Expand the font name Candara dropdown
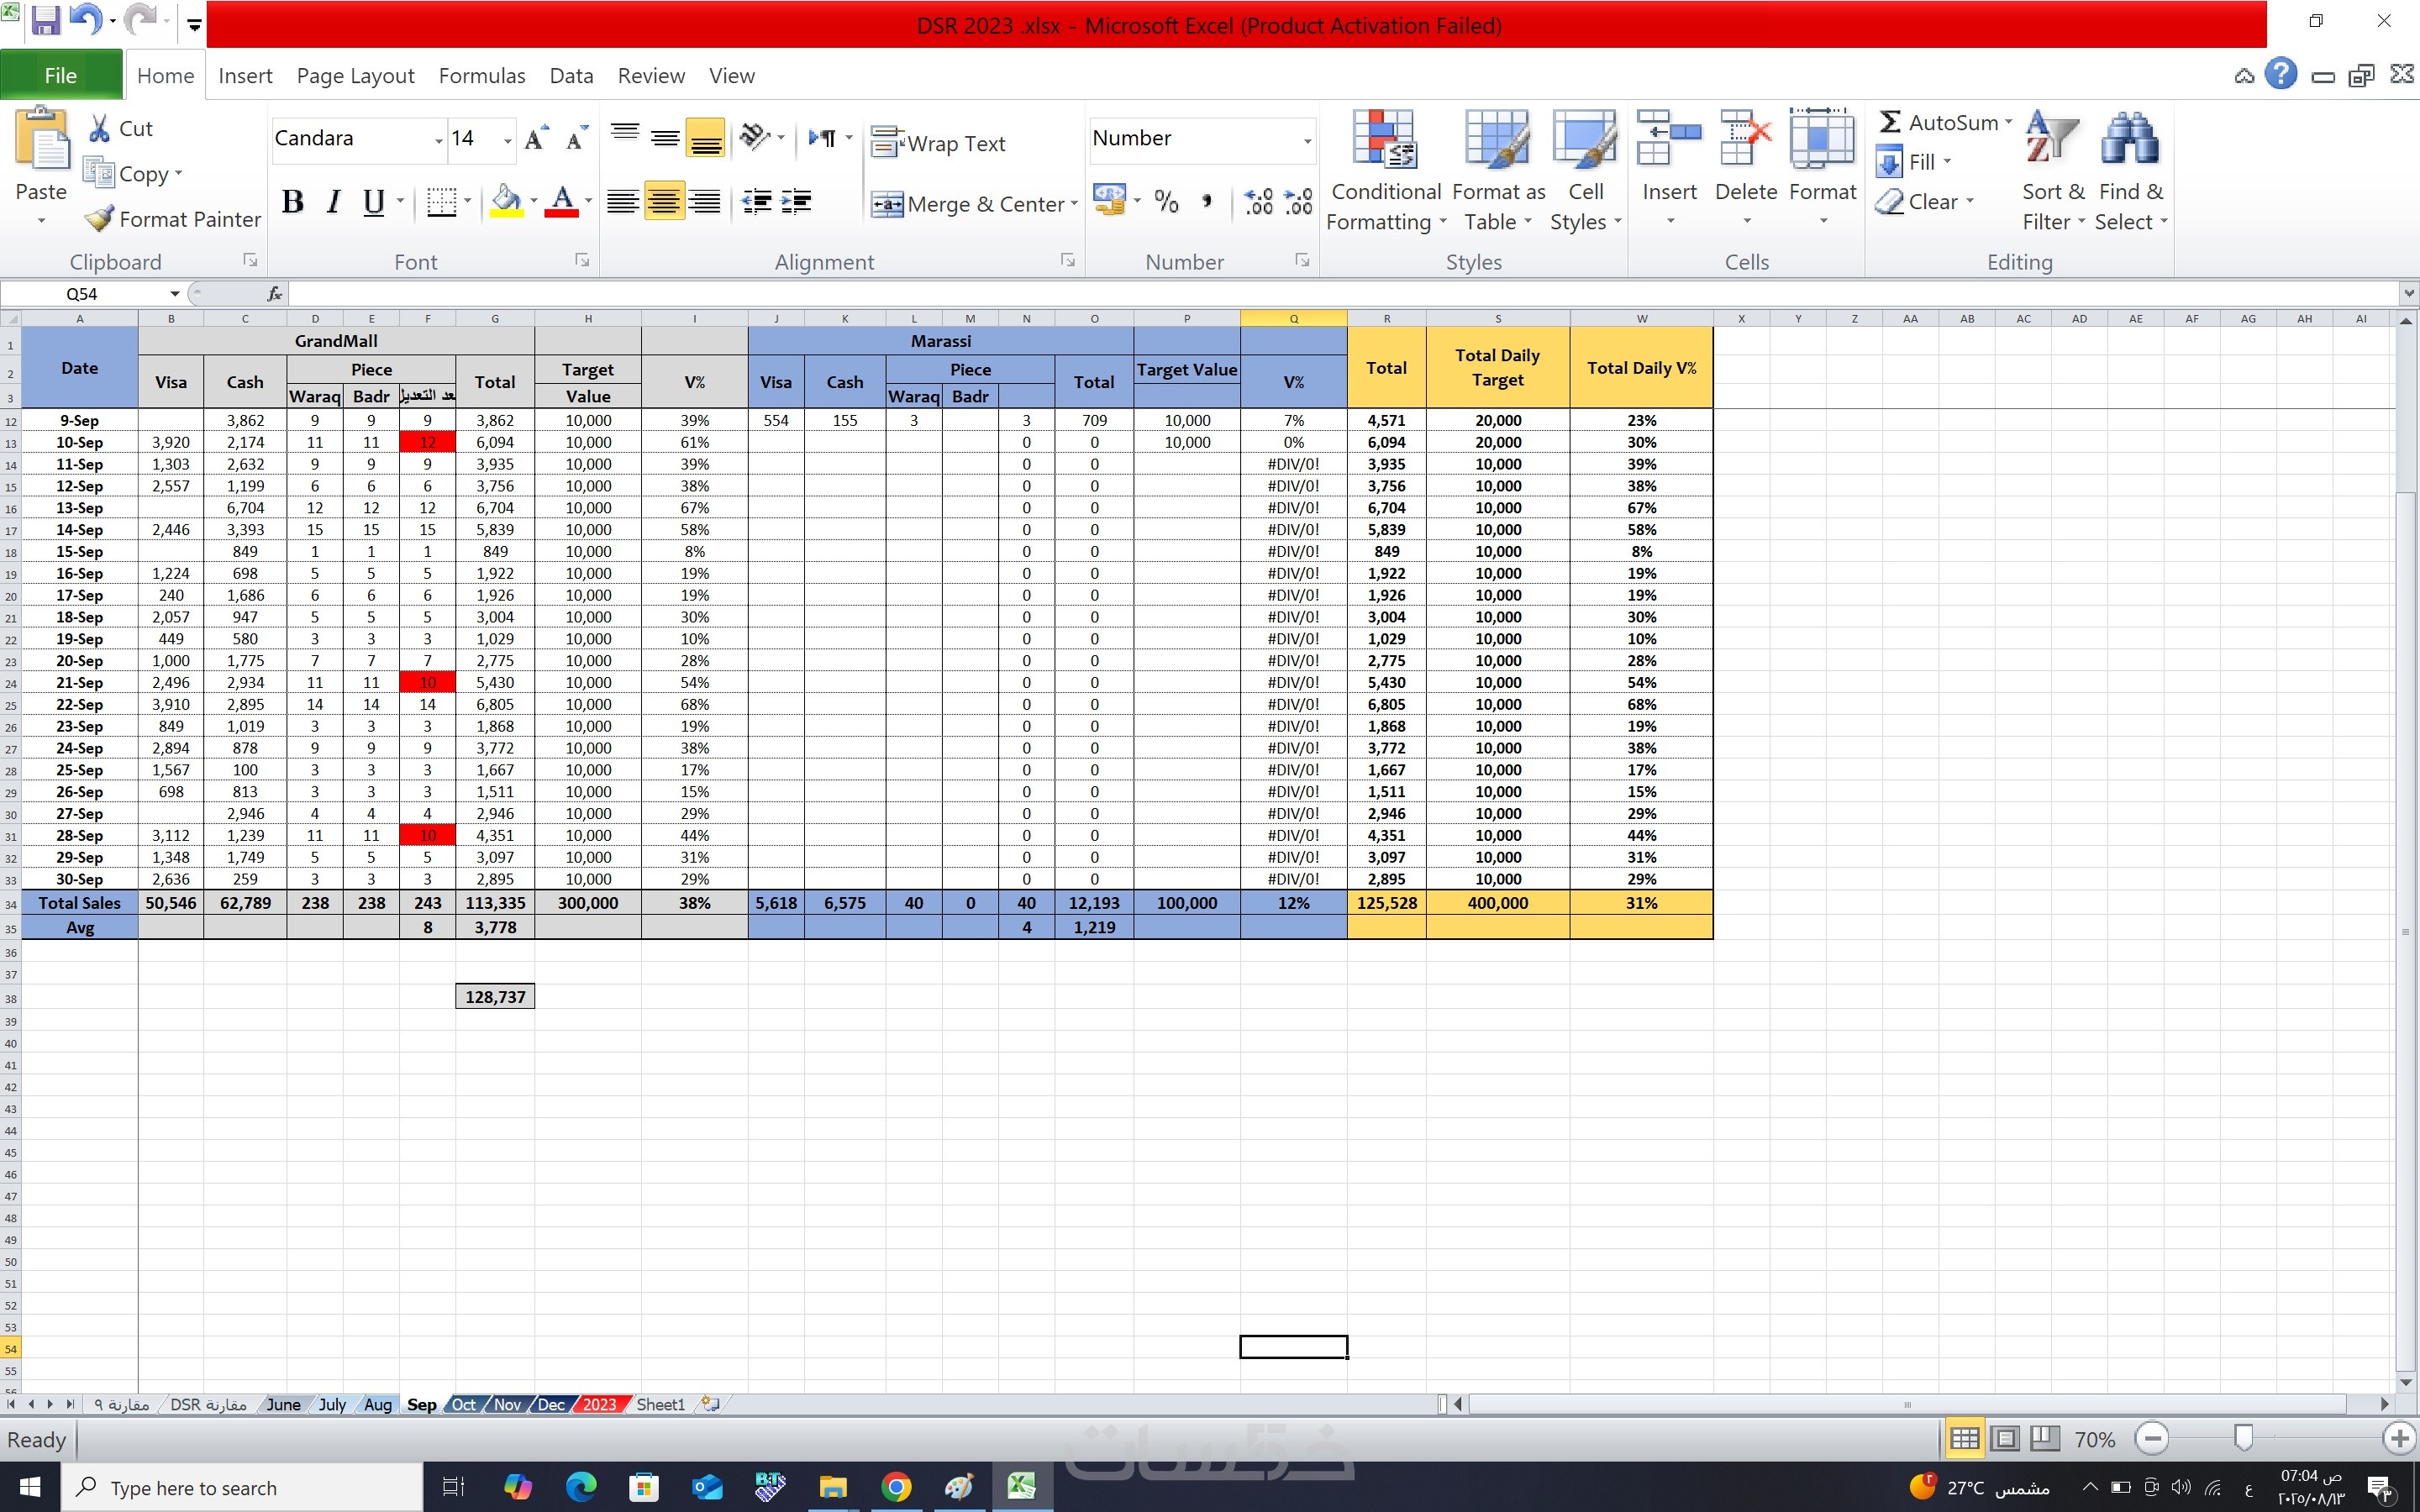The height and width of the screenshot is (1512, 2420). (x=438, y=140)
